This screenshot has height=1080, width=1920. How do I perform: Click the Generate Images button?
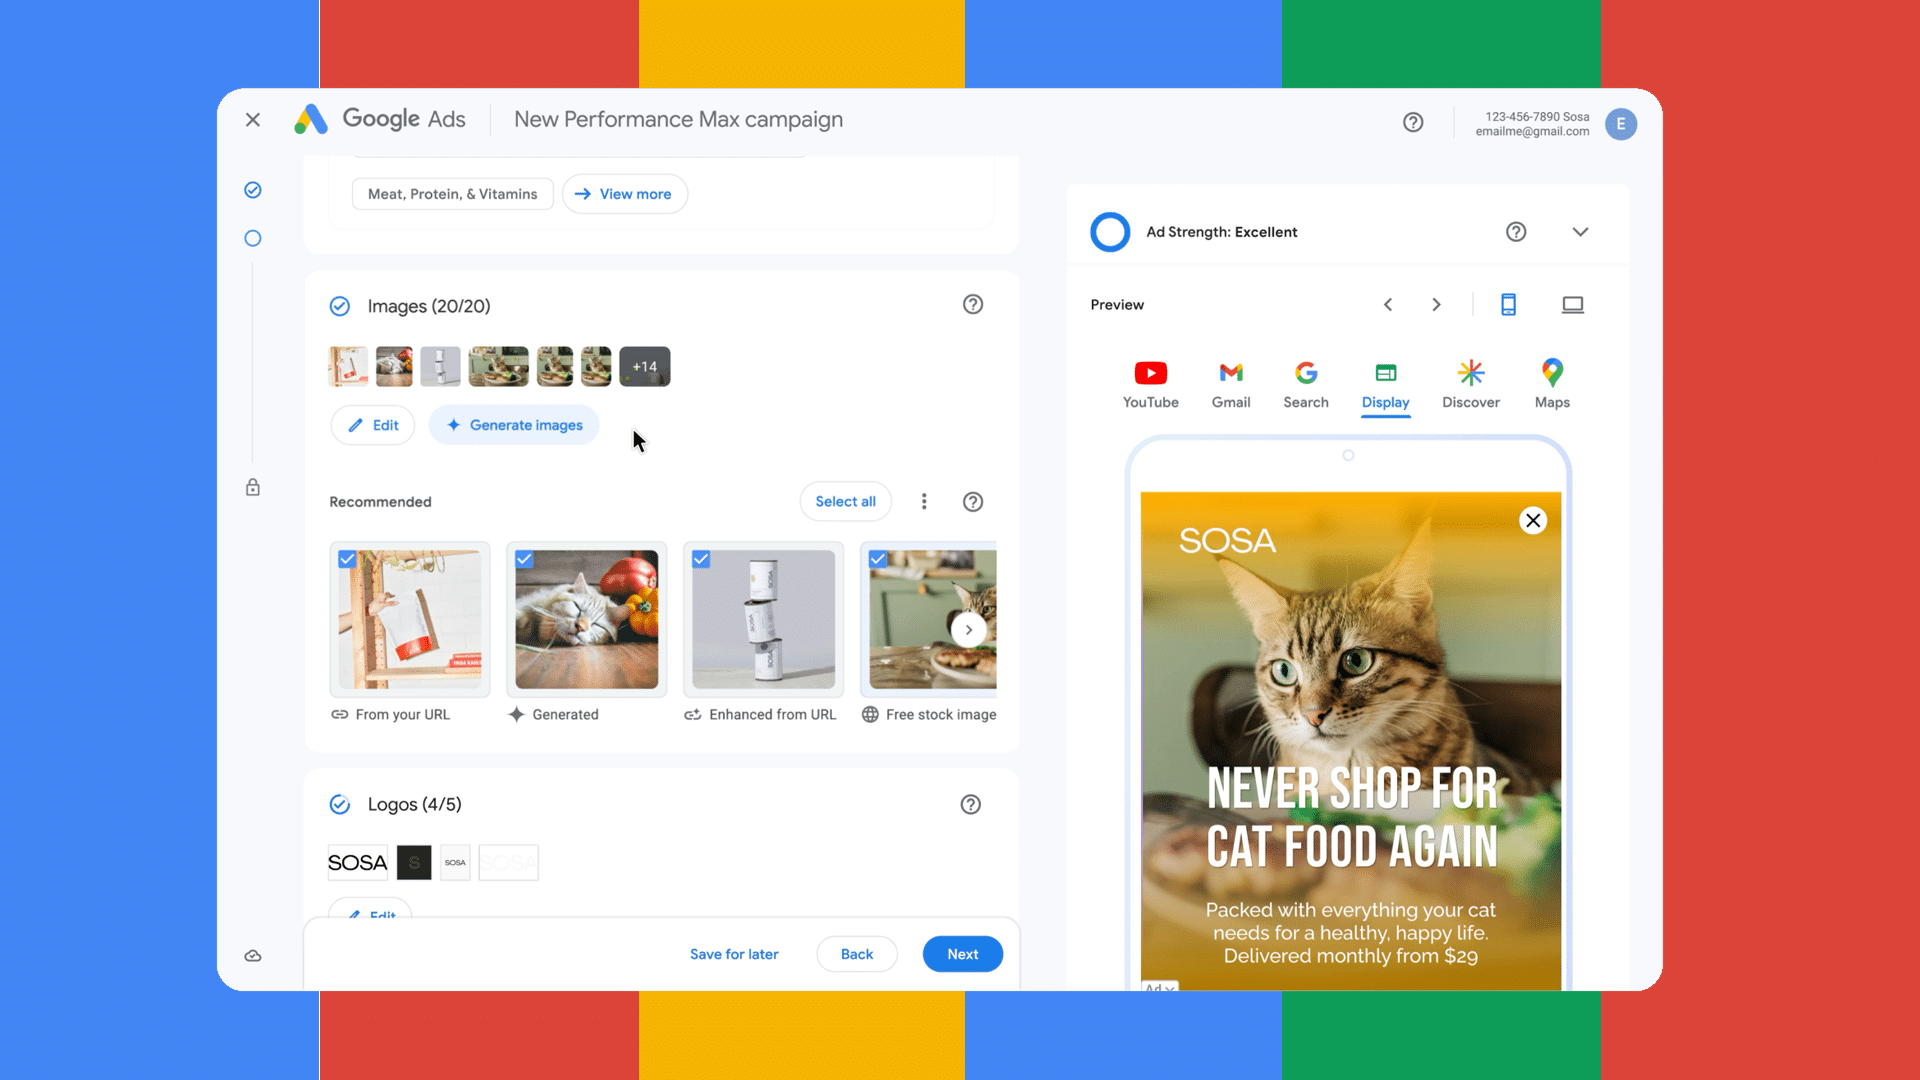pos(514,425)
